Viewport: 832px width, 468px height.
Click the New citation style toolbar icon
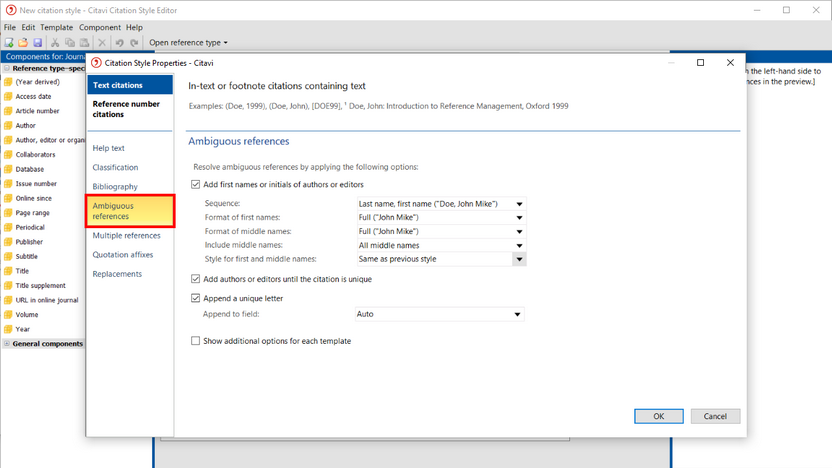tap(9, 42)
